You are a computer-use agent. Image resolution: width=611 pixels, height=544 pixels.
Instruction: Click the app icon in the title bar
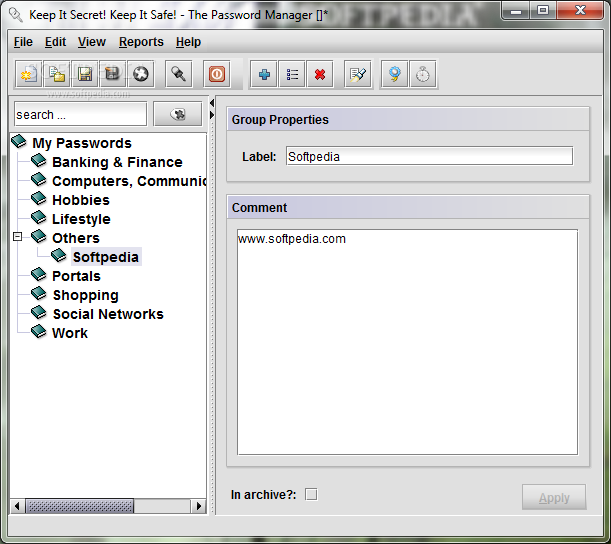click(x=16, y=15)
